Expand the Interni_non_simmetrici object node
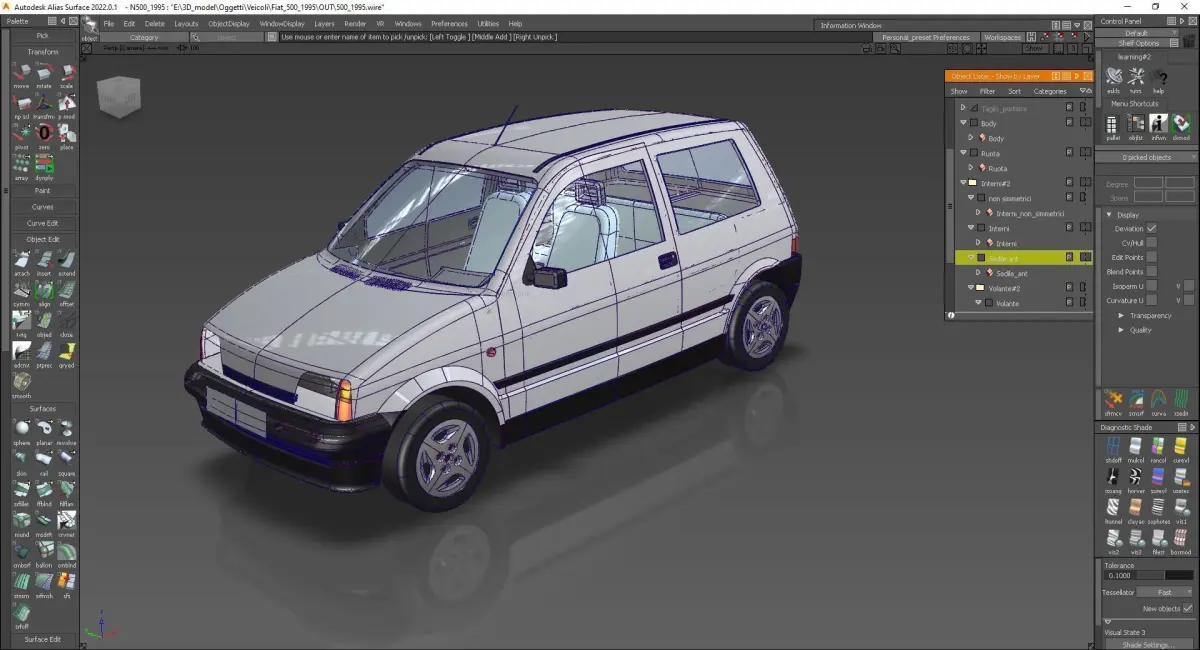This screenshot has width=1200, height=650. [978, 213]
